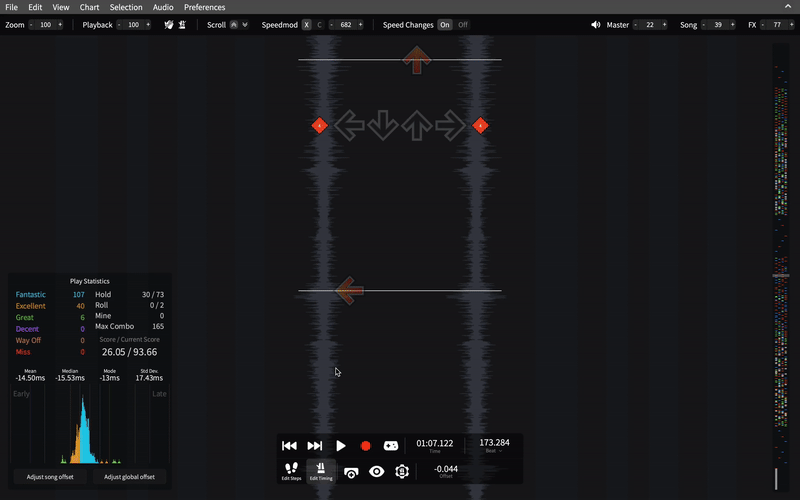
Task: Select the left red diamond snap indicator
Action: [x=319, y=125]
